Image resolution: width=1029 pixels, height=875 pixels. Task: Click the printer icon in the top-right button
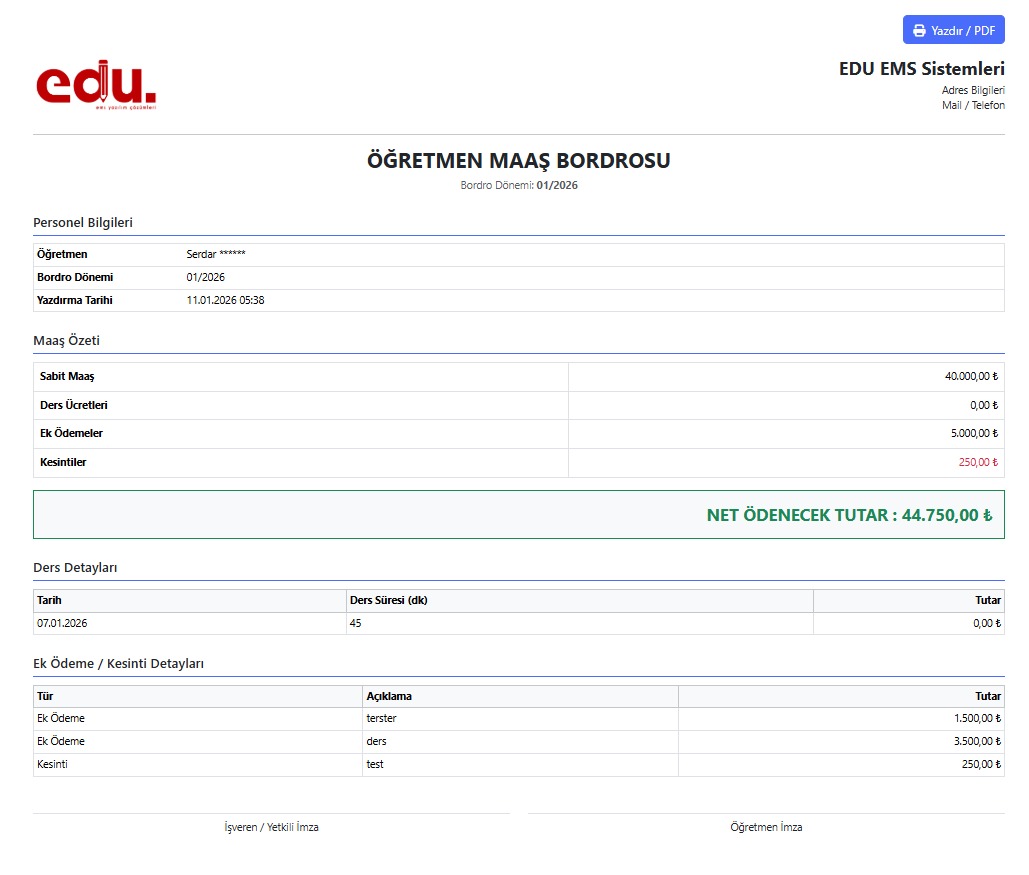[919, 31]
